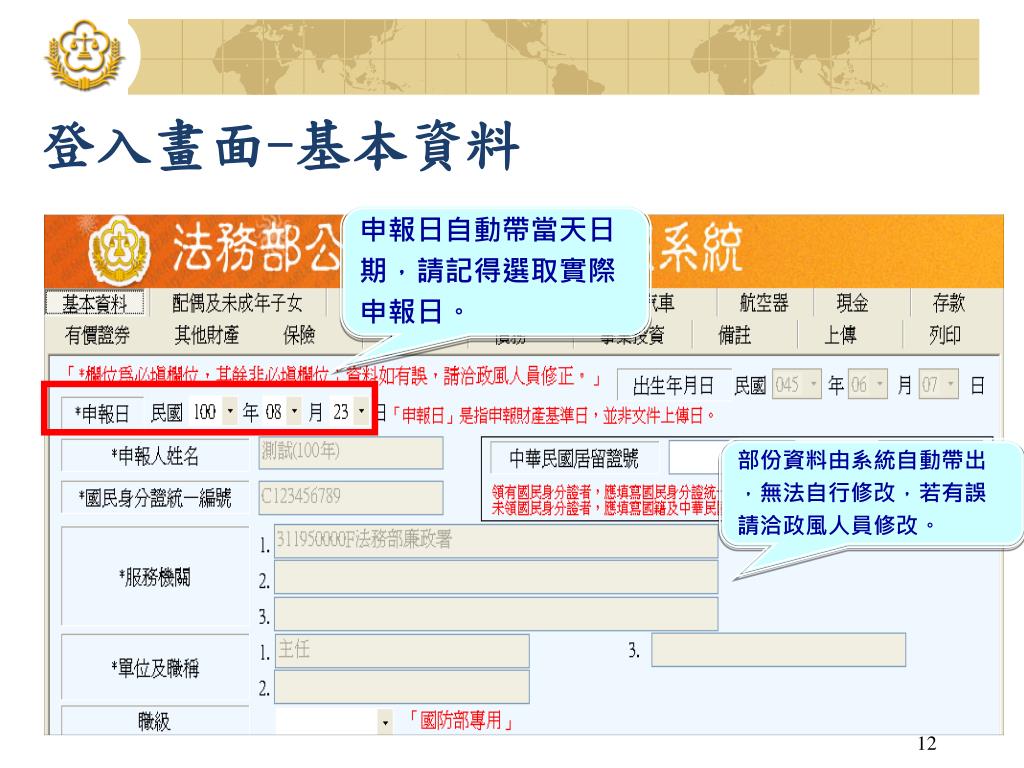This screenshot has width=1024, height=768.
Task: Click the empty 服務機關 field 2
Action: pyautogui.click(x=496, y=578)
